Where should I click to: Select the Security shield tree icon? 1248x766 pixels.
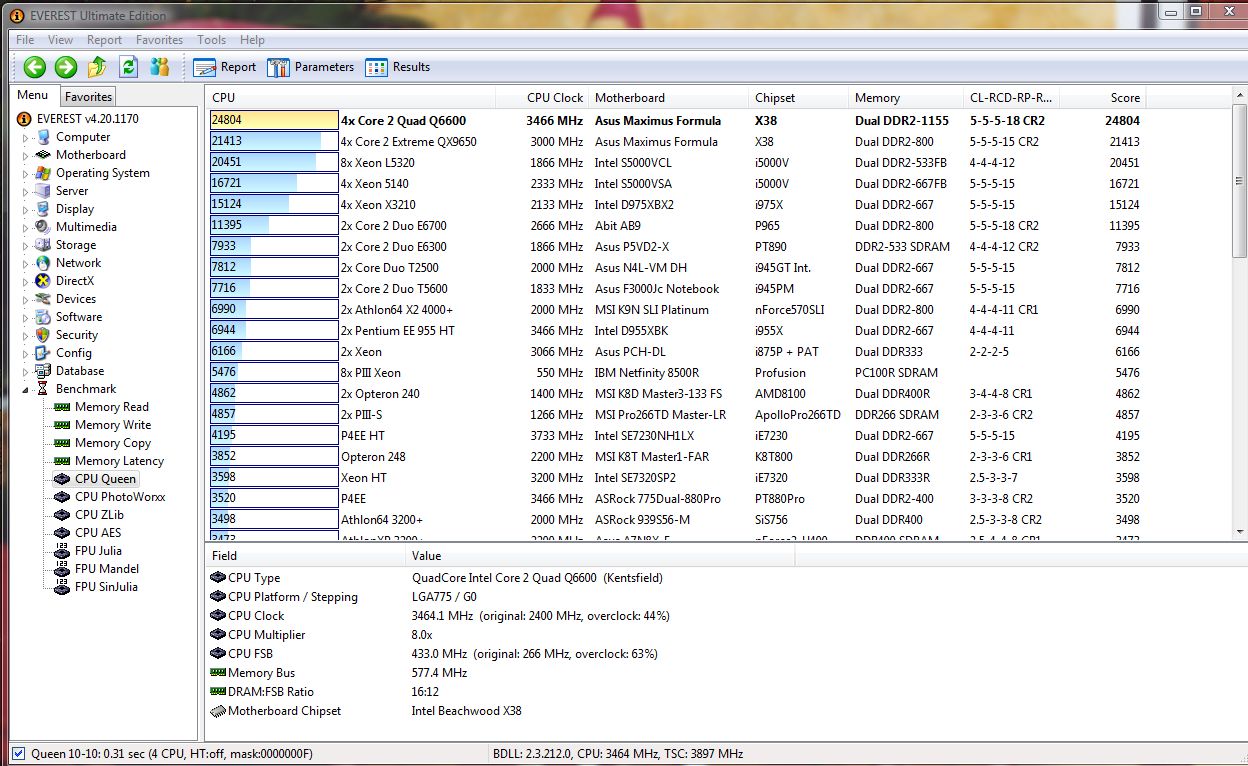pyautogui.click(x=43, y=335)
